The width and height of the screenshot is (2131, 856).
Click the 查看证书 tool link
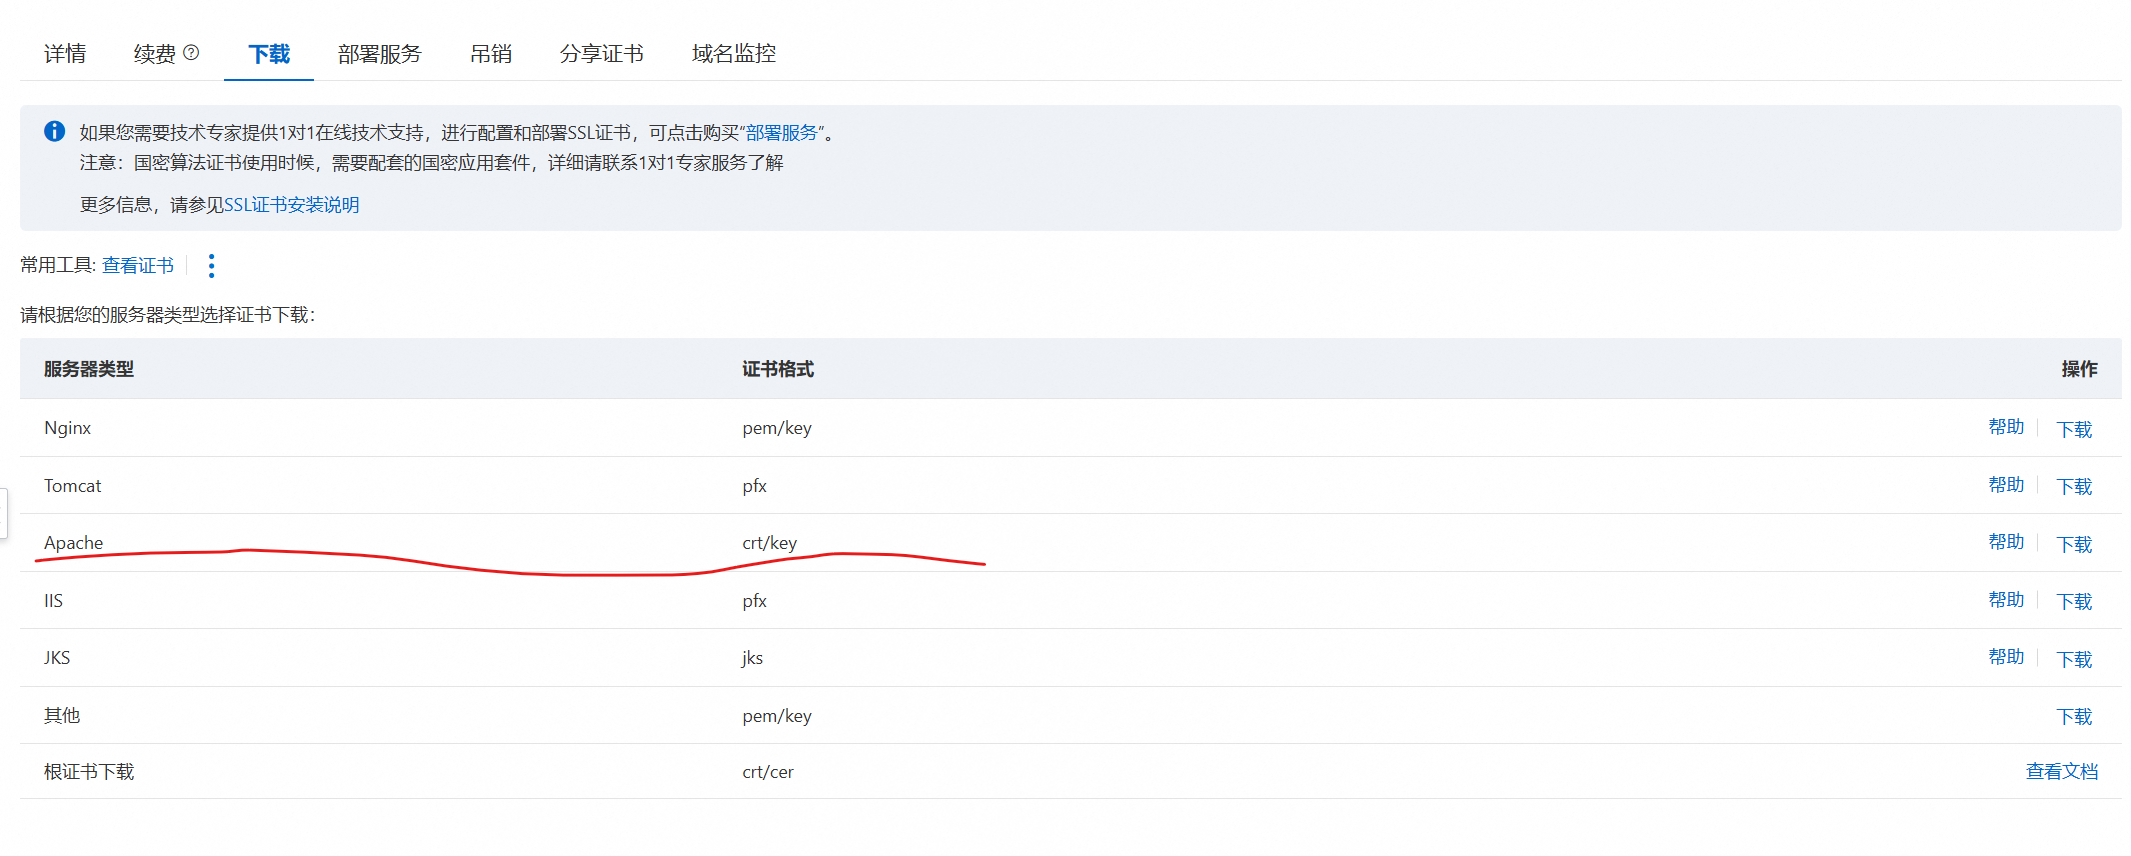coord(138,266)
